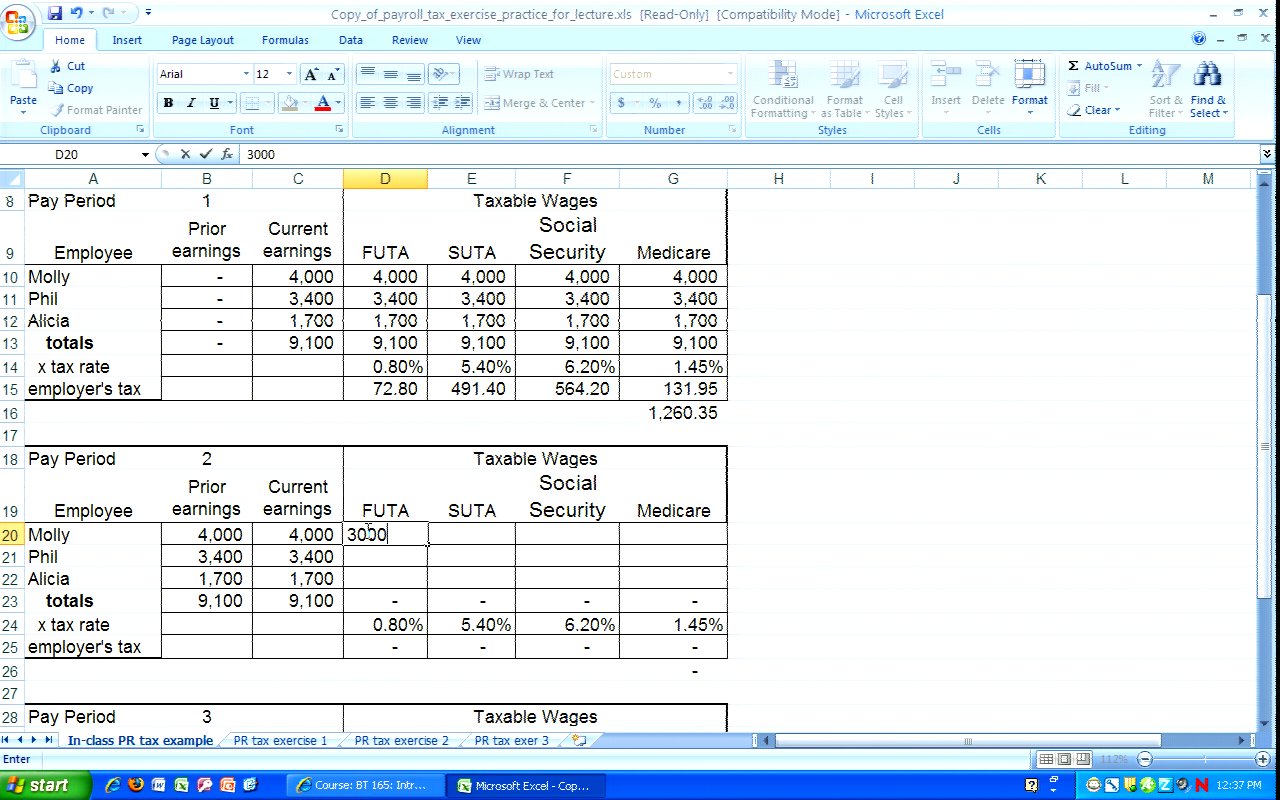Open the Format cells dropdown

1029,90
